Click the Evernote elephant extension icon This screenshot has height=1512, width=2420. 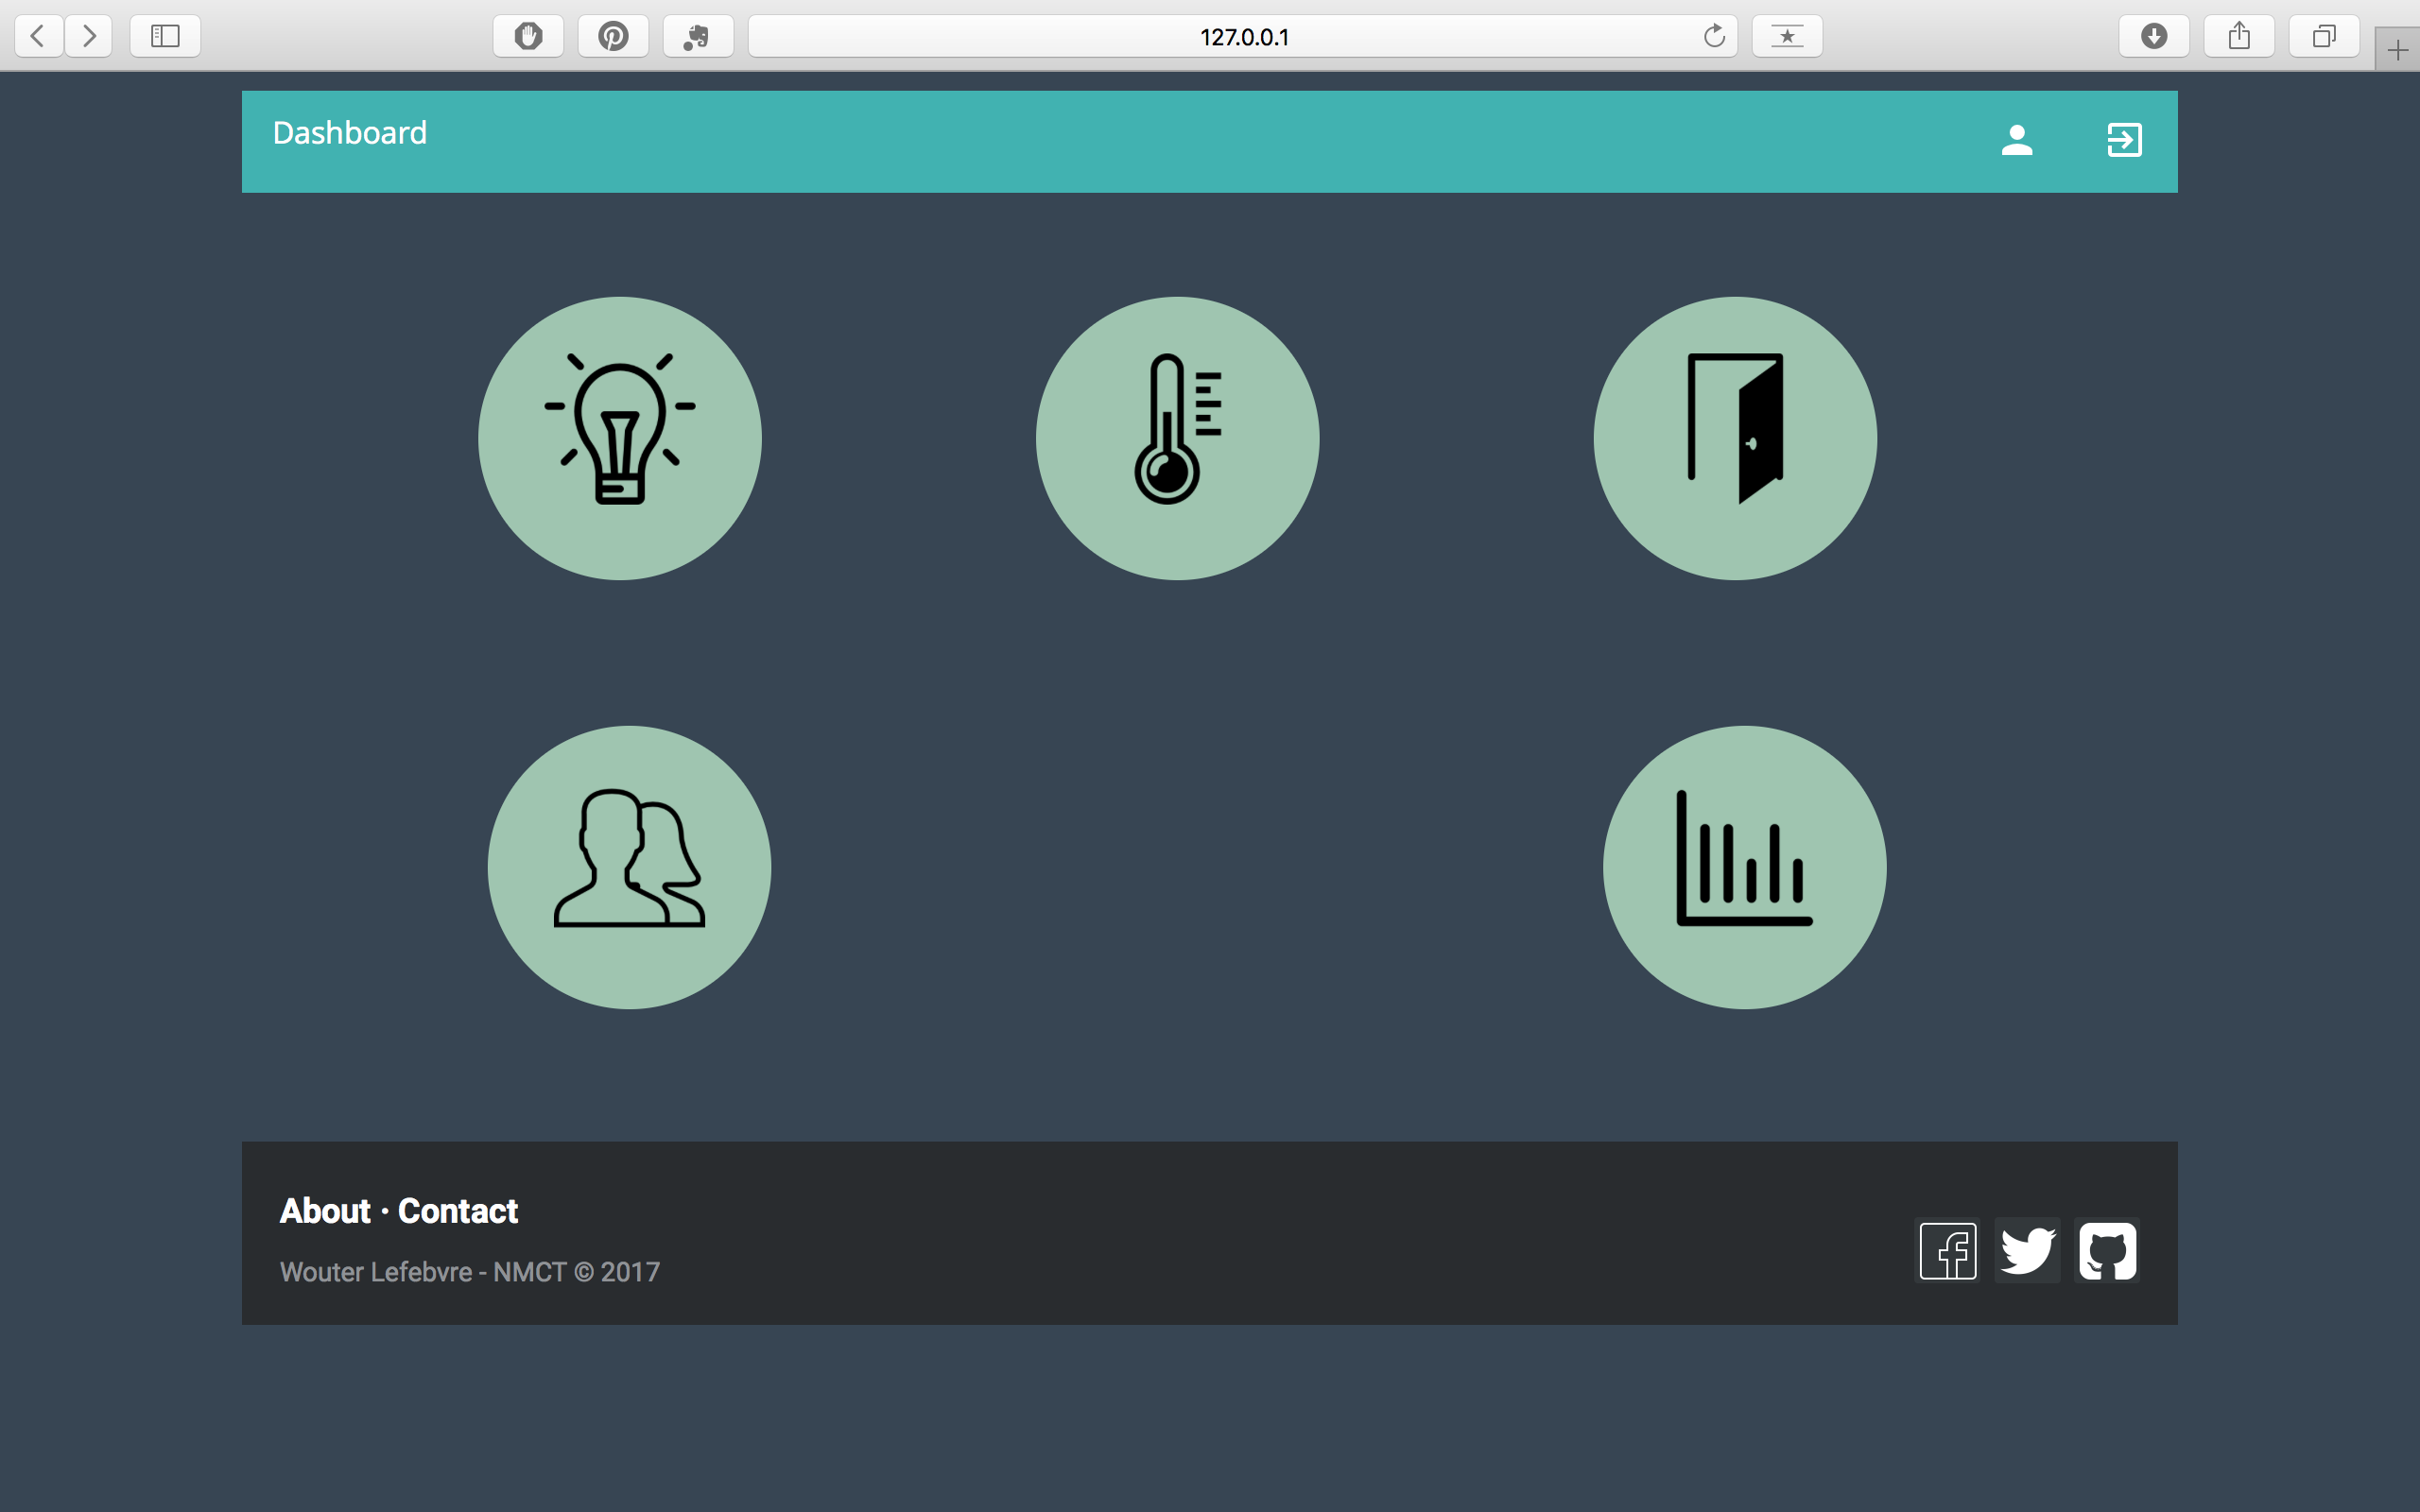698,36
